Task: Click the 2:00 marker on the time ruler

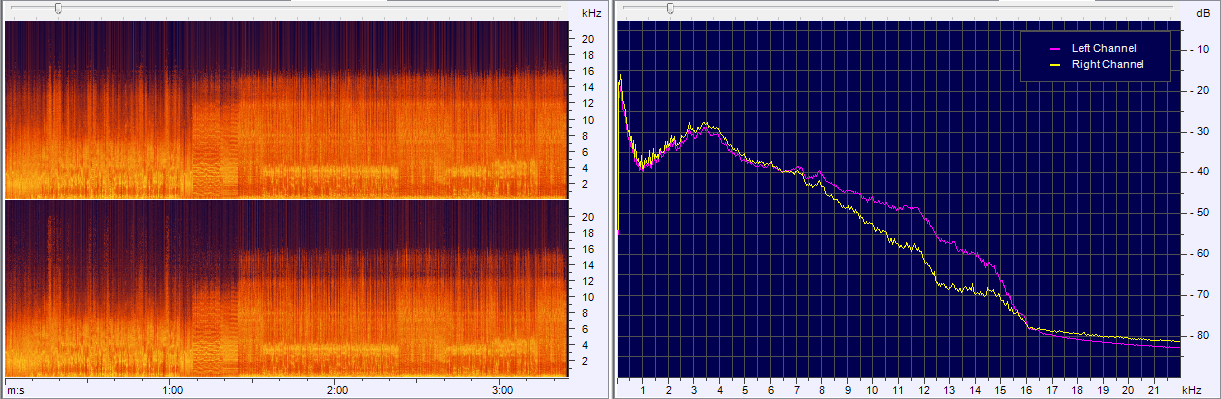Action: [x=337, y=390]
